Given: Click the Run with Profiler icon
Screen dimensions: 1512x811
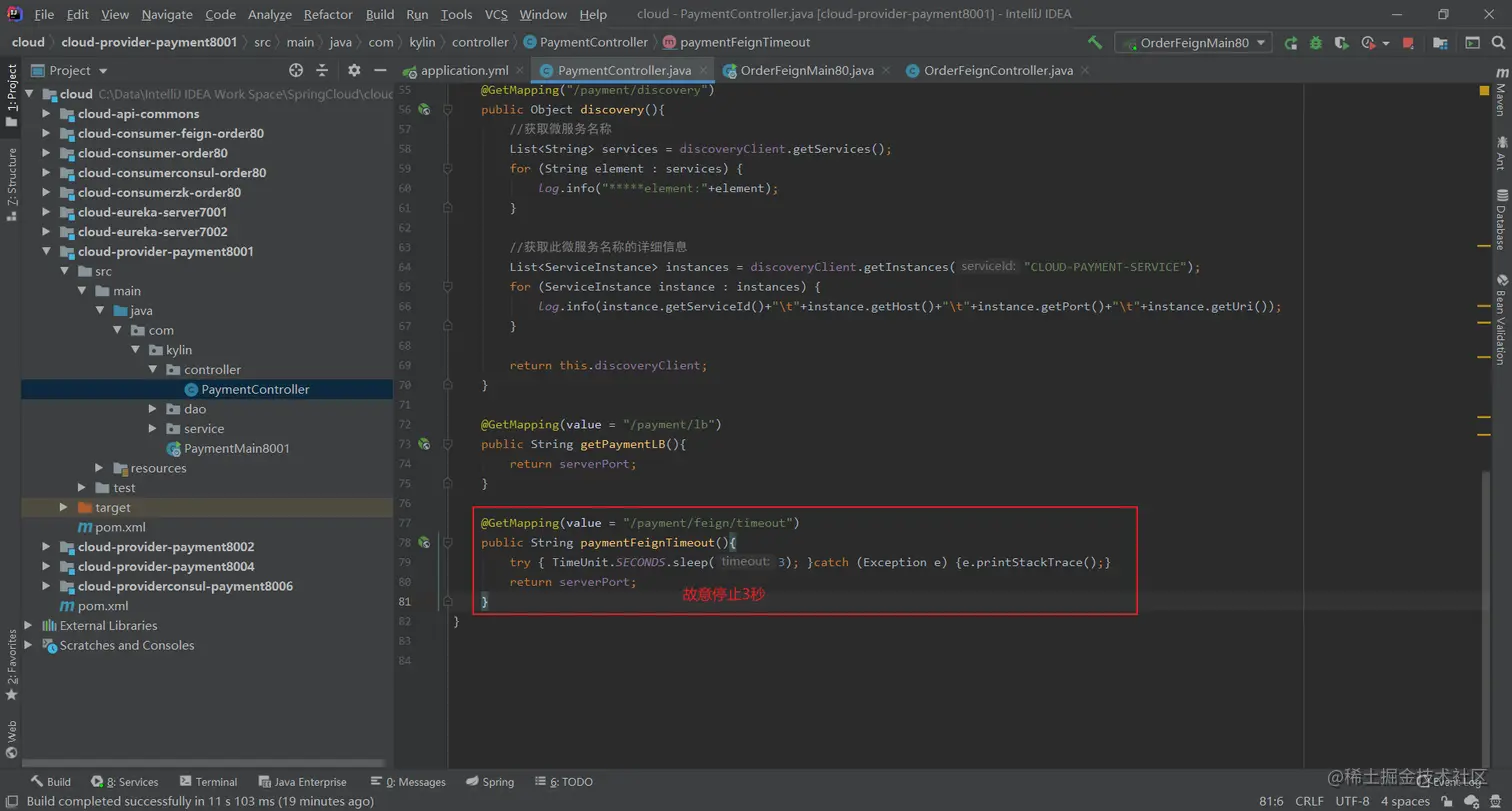Looking at the screenshot, I should [1368, 43].
